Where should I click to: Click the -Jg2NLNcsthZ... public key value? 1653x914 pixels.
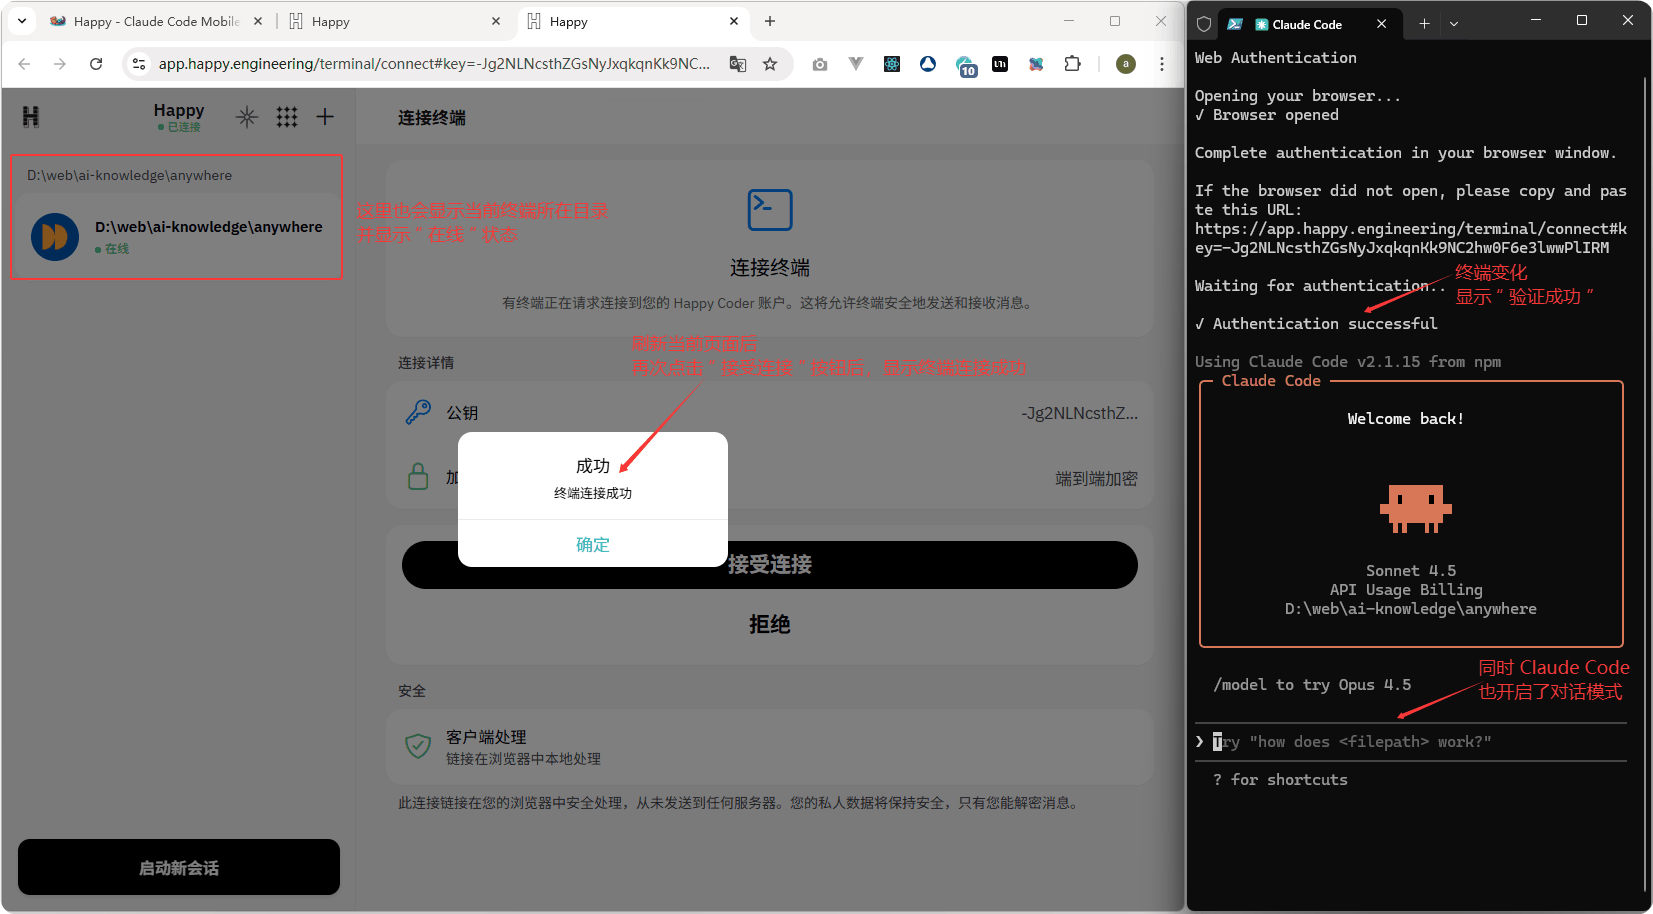click(1080, 413)
